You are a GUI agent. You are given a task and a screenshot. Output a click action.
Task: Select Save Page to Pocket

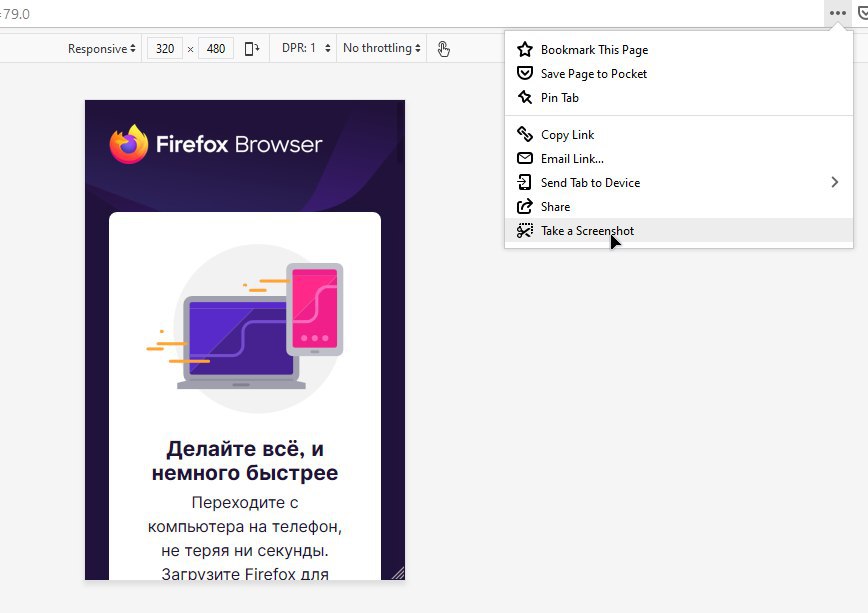679,74
